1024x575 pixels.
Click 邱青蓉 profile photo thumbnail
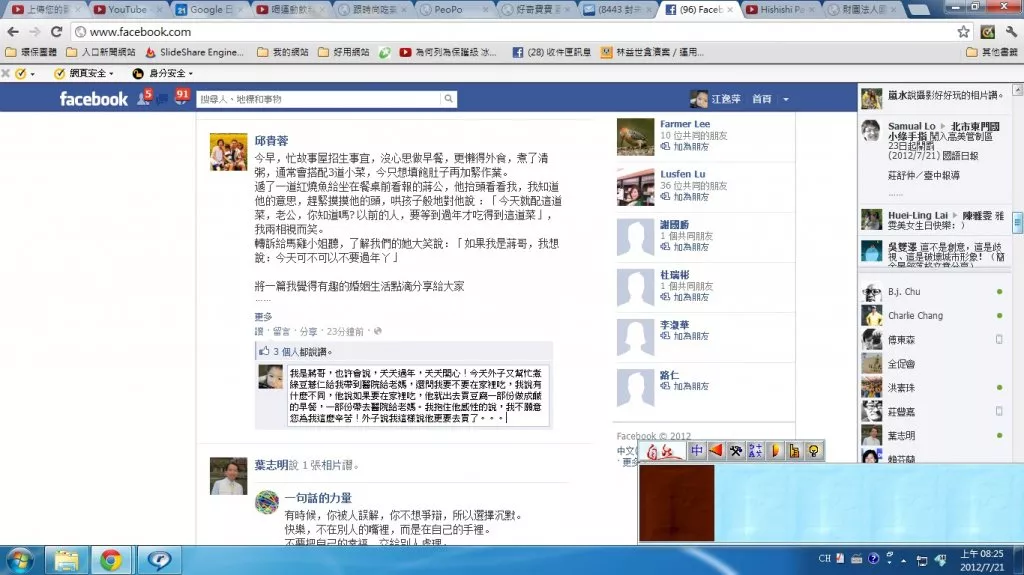tap(229, 152)
